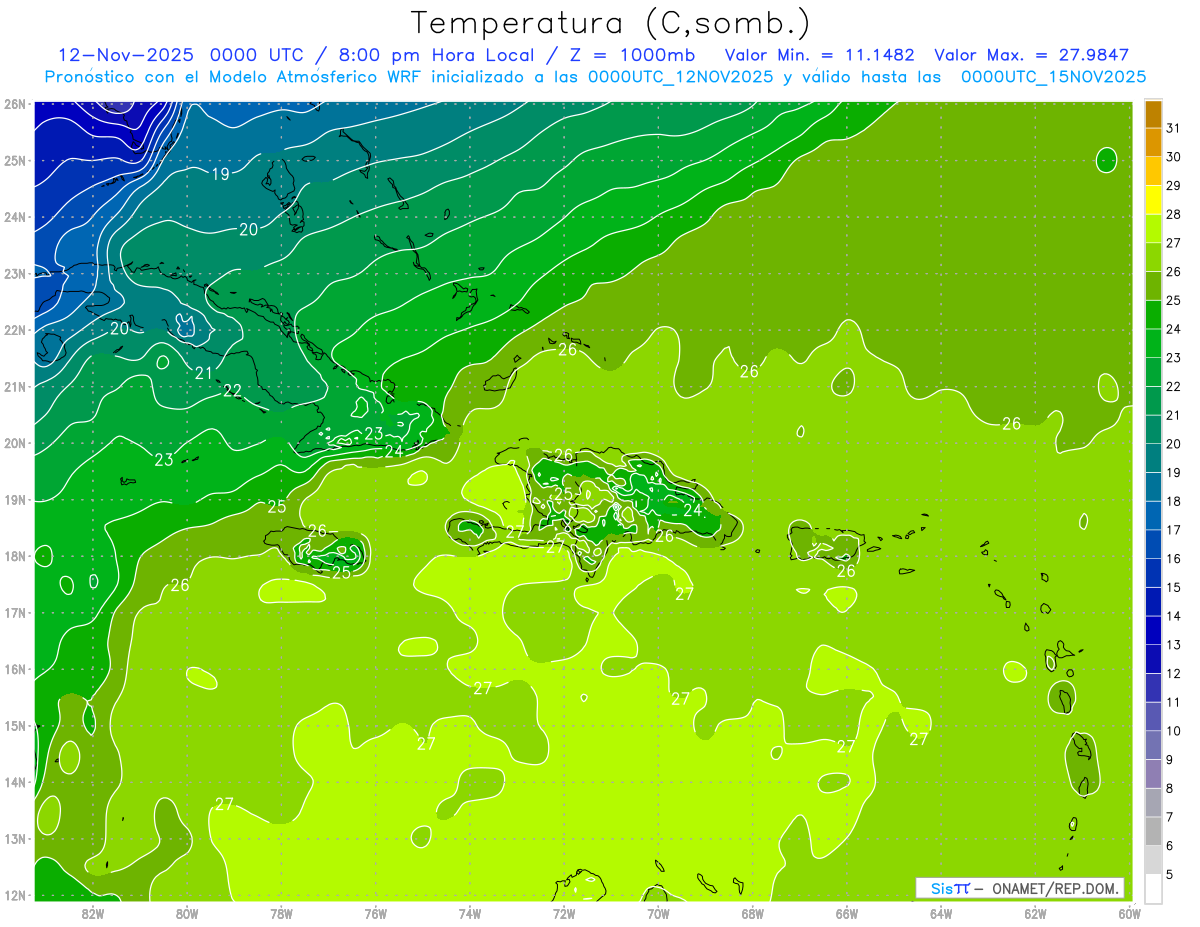Click the 78W longitude axis label
The height and width of the screenshot is (927, 1200).
tap(281, 913)
